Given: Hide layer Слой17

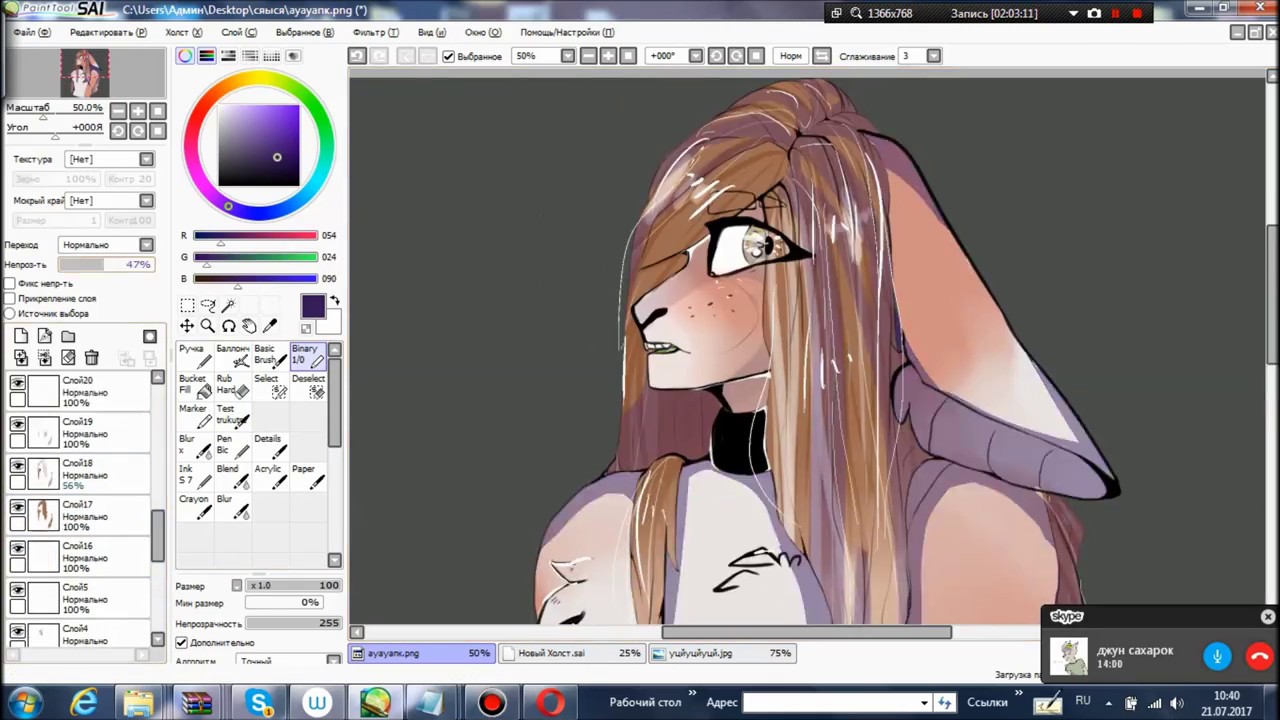Looking at the screenshot, I should [18, 507].
